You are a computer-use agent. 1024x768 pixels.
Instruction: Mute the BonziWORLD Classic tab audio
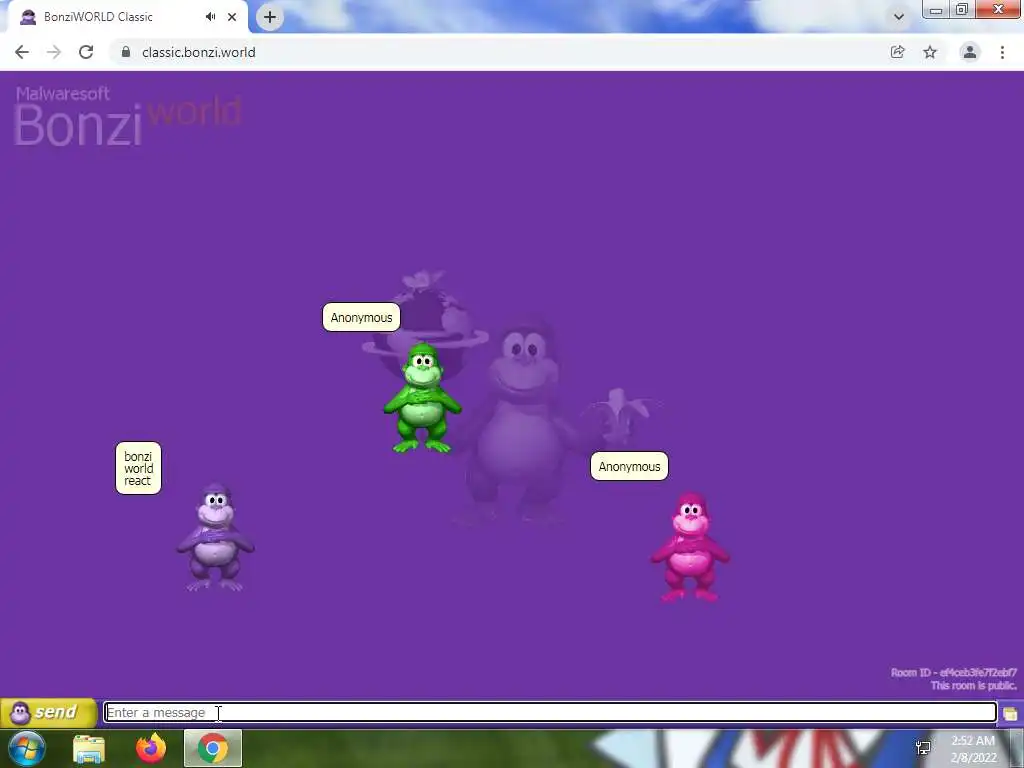coord(210,17)
